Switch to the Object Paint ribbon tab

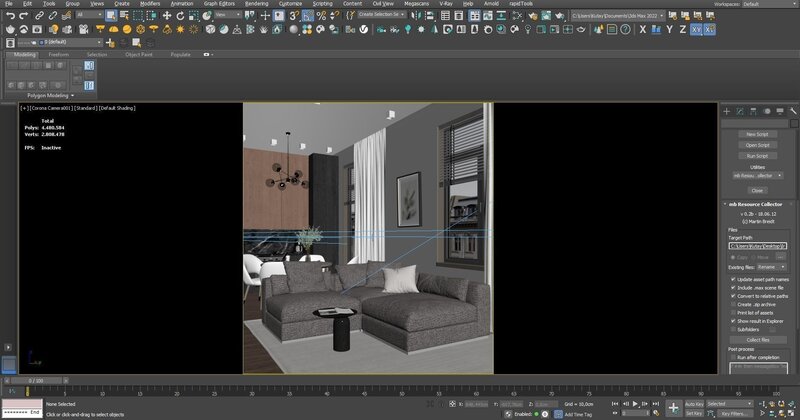click(138, 54)
